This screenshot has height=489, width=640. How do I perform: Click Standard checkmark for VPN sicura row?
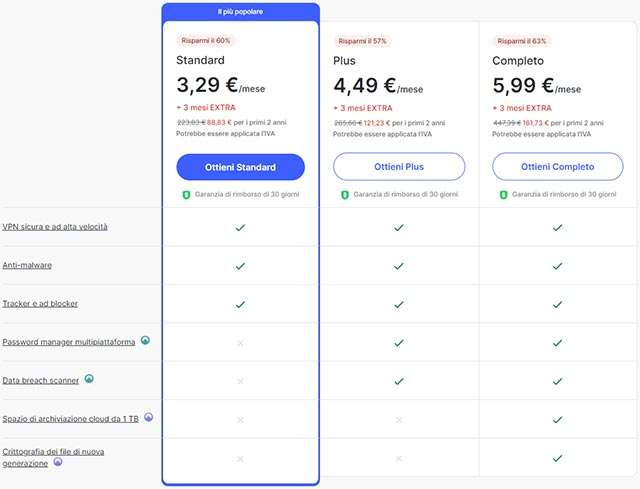click(240, 228)
